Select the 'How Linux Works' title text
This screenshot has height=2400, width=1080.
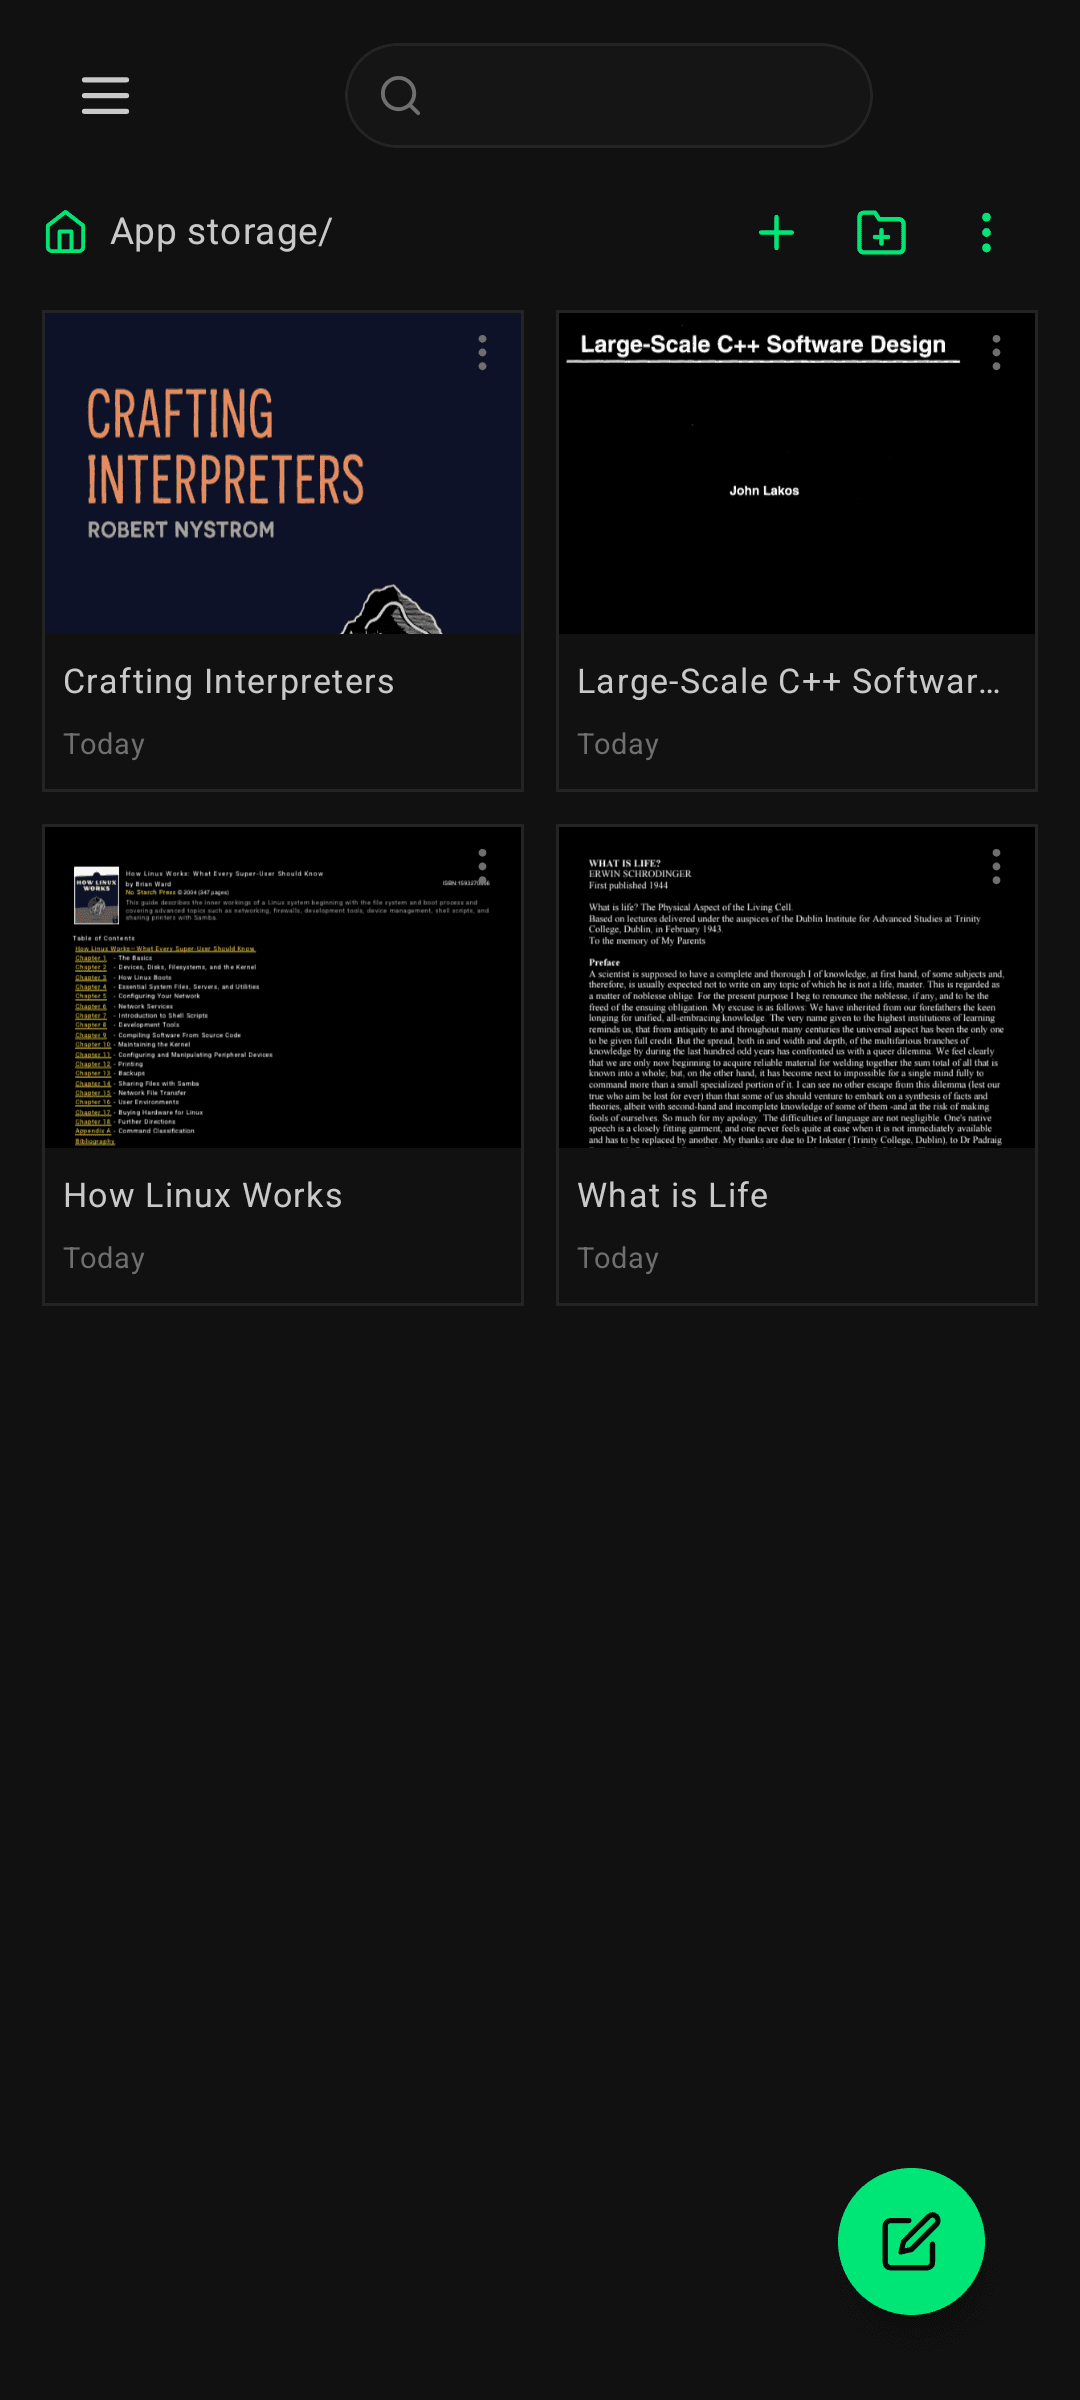[203, 1196]
